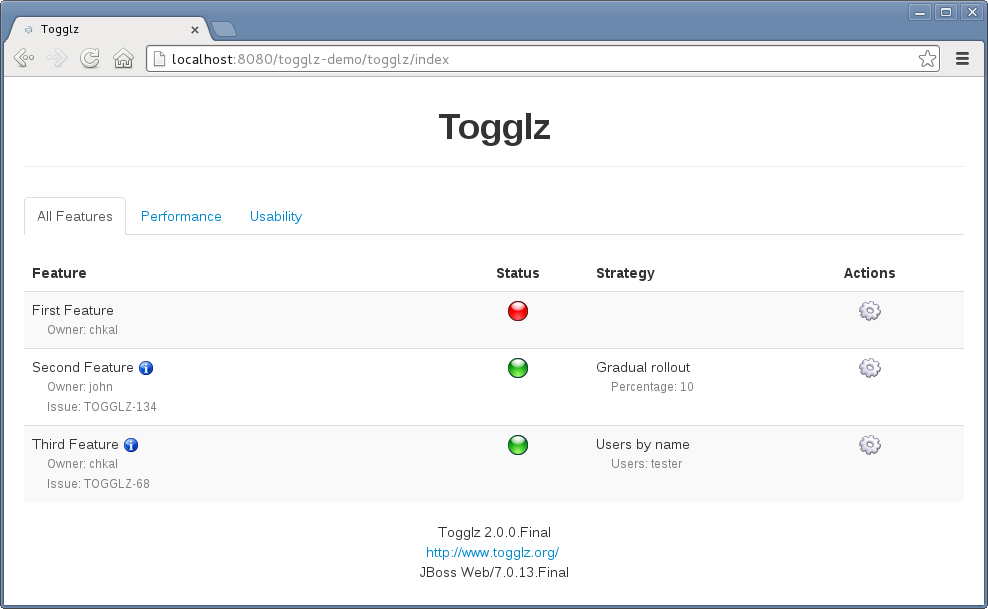The width and height of the screenshot is (988, 609).
Task: Click the info icon beside Third Feature
Action: pyautogui.click(x=131, y=445)
